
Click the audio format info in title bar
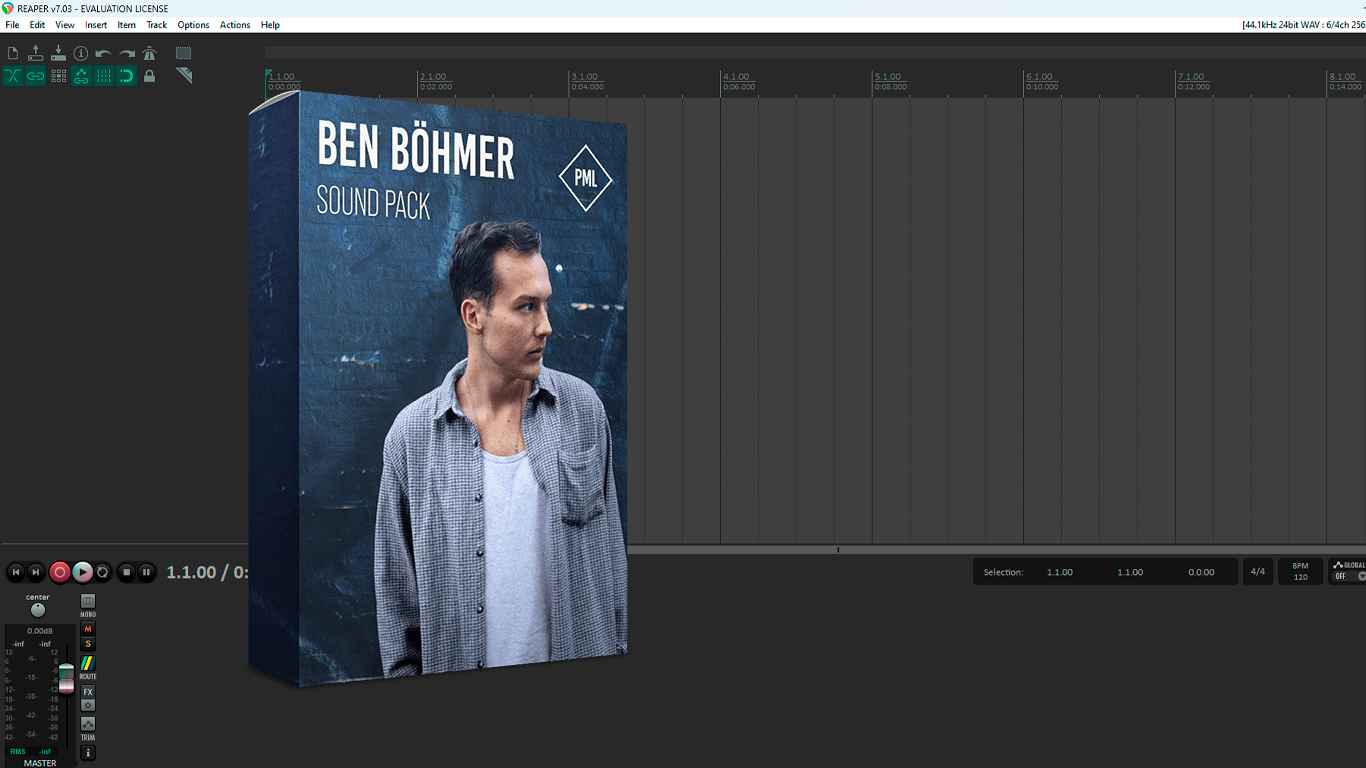1303,25
